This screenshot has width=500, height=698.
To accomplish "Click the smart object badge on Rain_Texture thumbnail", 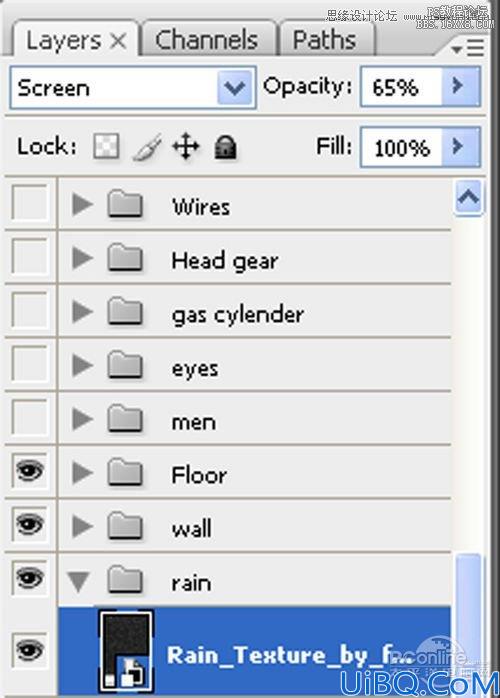I will pyautogui.click(x=133, y=672).
